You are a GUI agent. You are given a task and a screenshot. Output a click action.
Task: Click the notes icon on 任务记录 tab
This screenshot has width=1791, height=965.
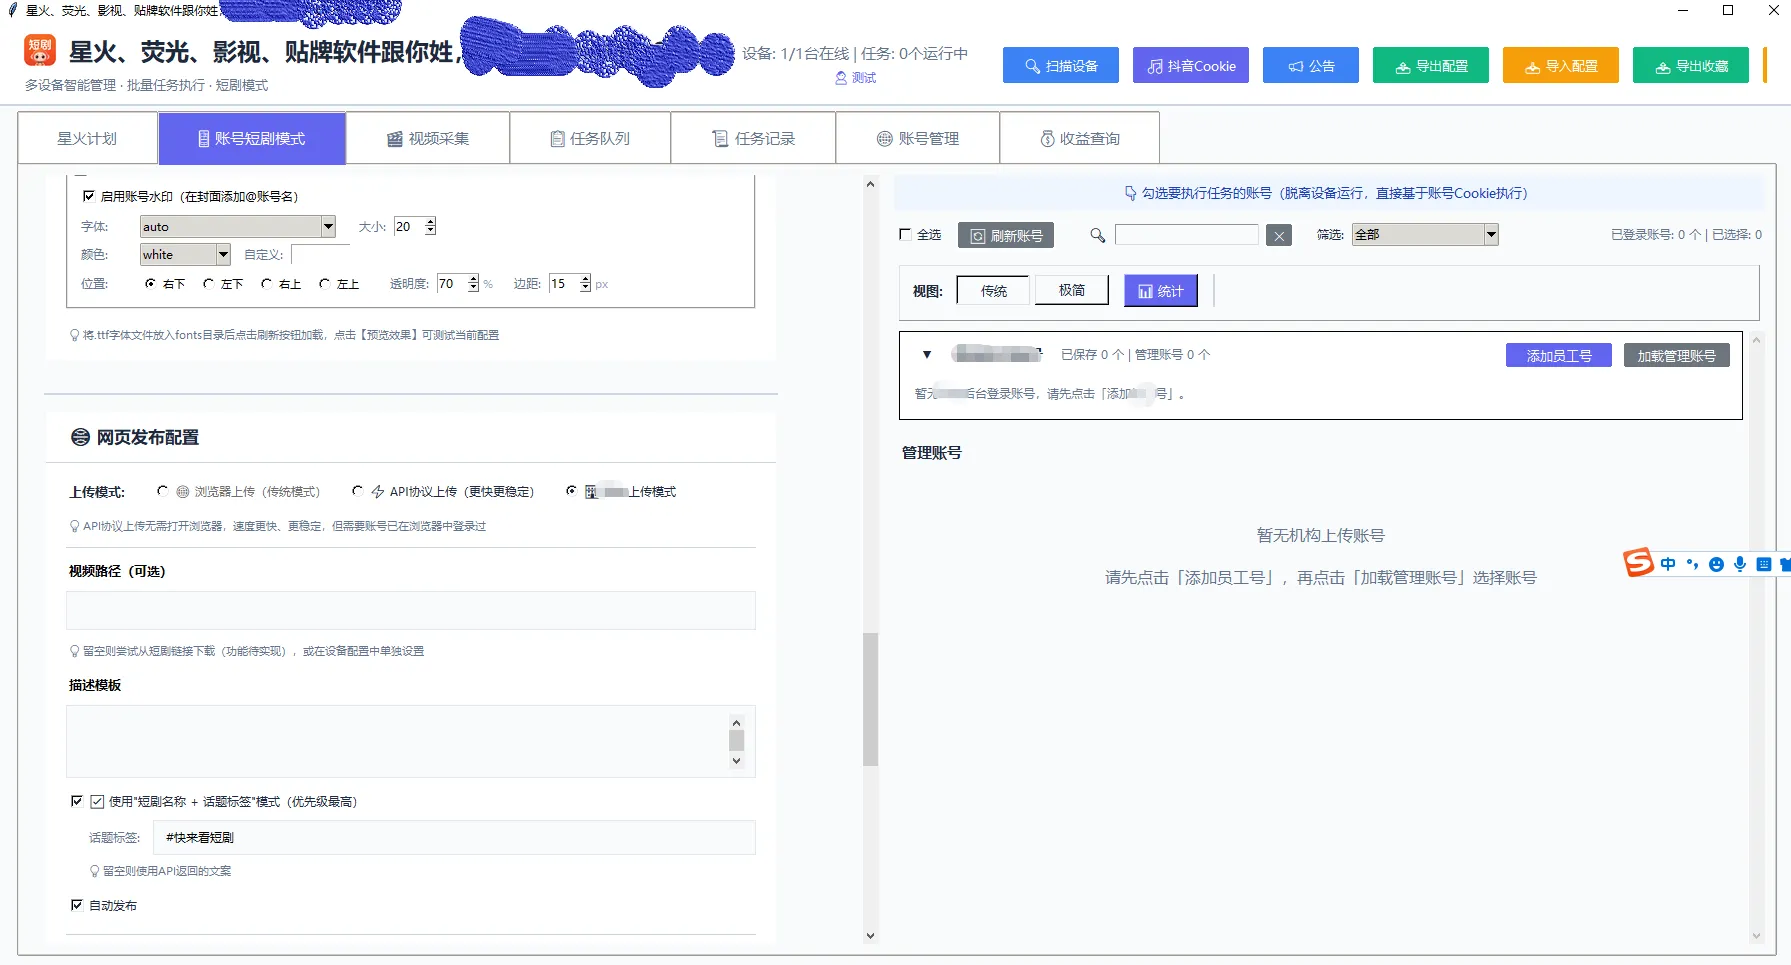[x=720, y=139]
